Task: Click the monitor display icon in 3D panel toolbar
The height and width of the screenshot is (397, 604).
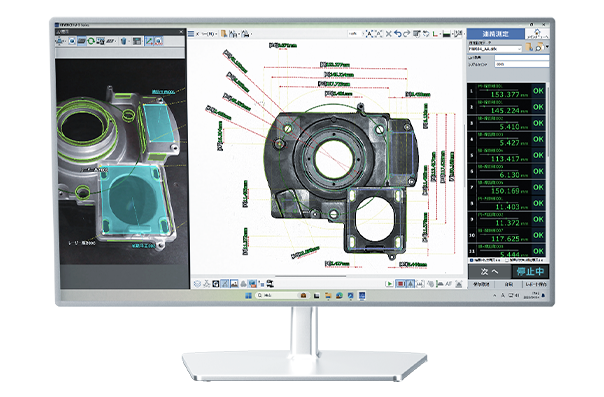Action: pyautogui.click(x=101, y=41)
